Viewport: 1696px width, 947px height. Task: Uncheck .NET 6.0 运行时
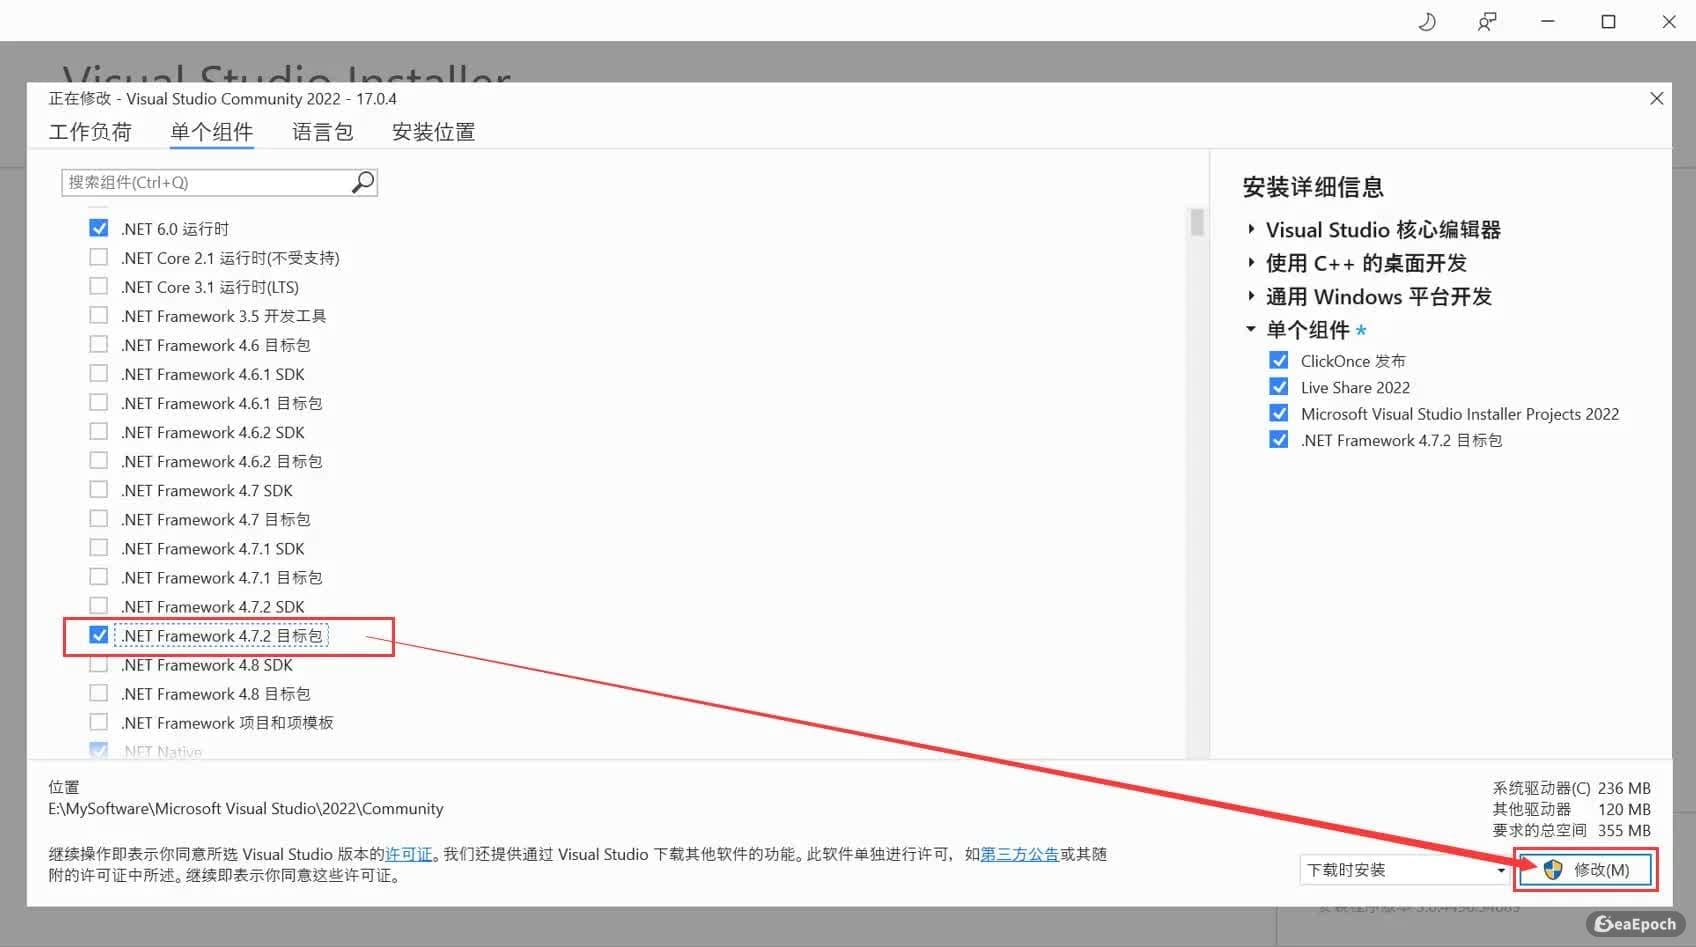coord(99,228)
